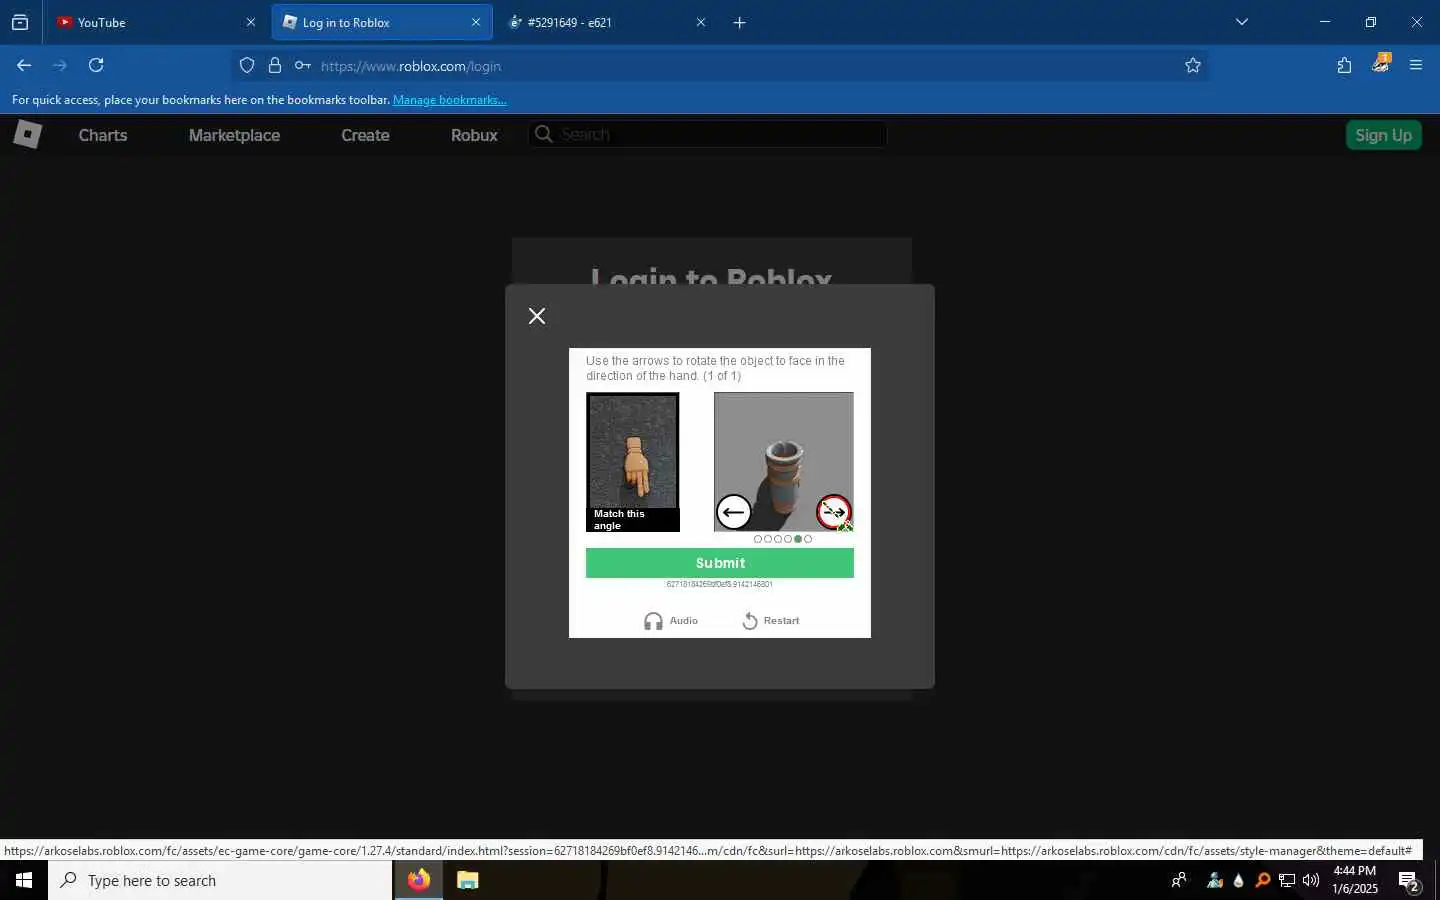Open the saved logins key icon

pyautogui.click(x=302, y=66)
